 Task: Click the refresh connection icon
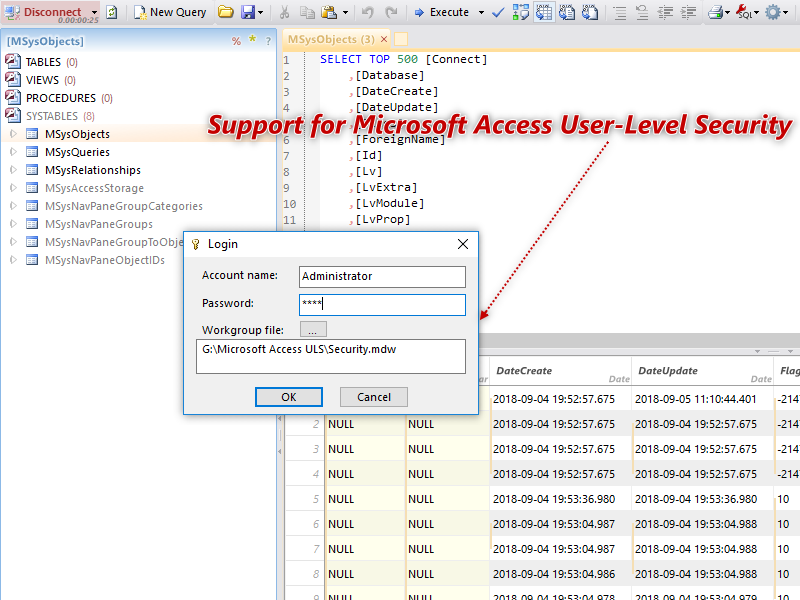(x=112, y=12)
